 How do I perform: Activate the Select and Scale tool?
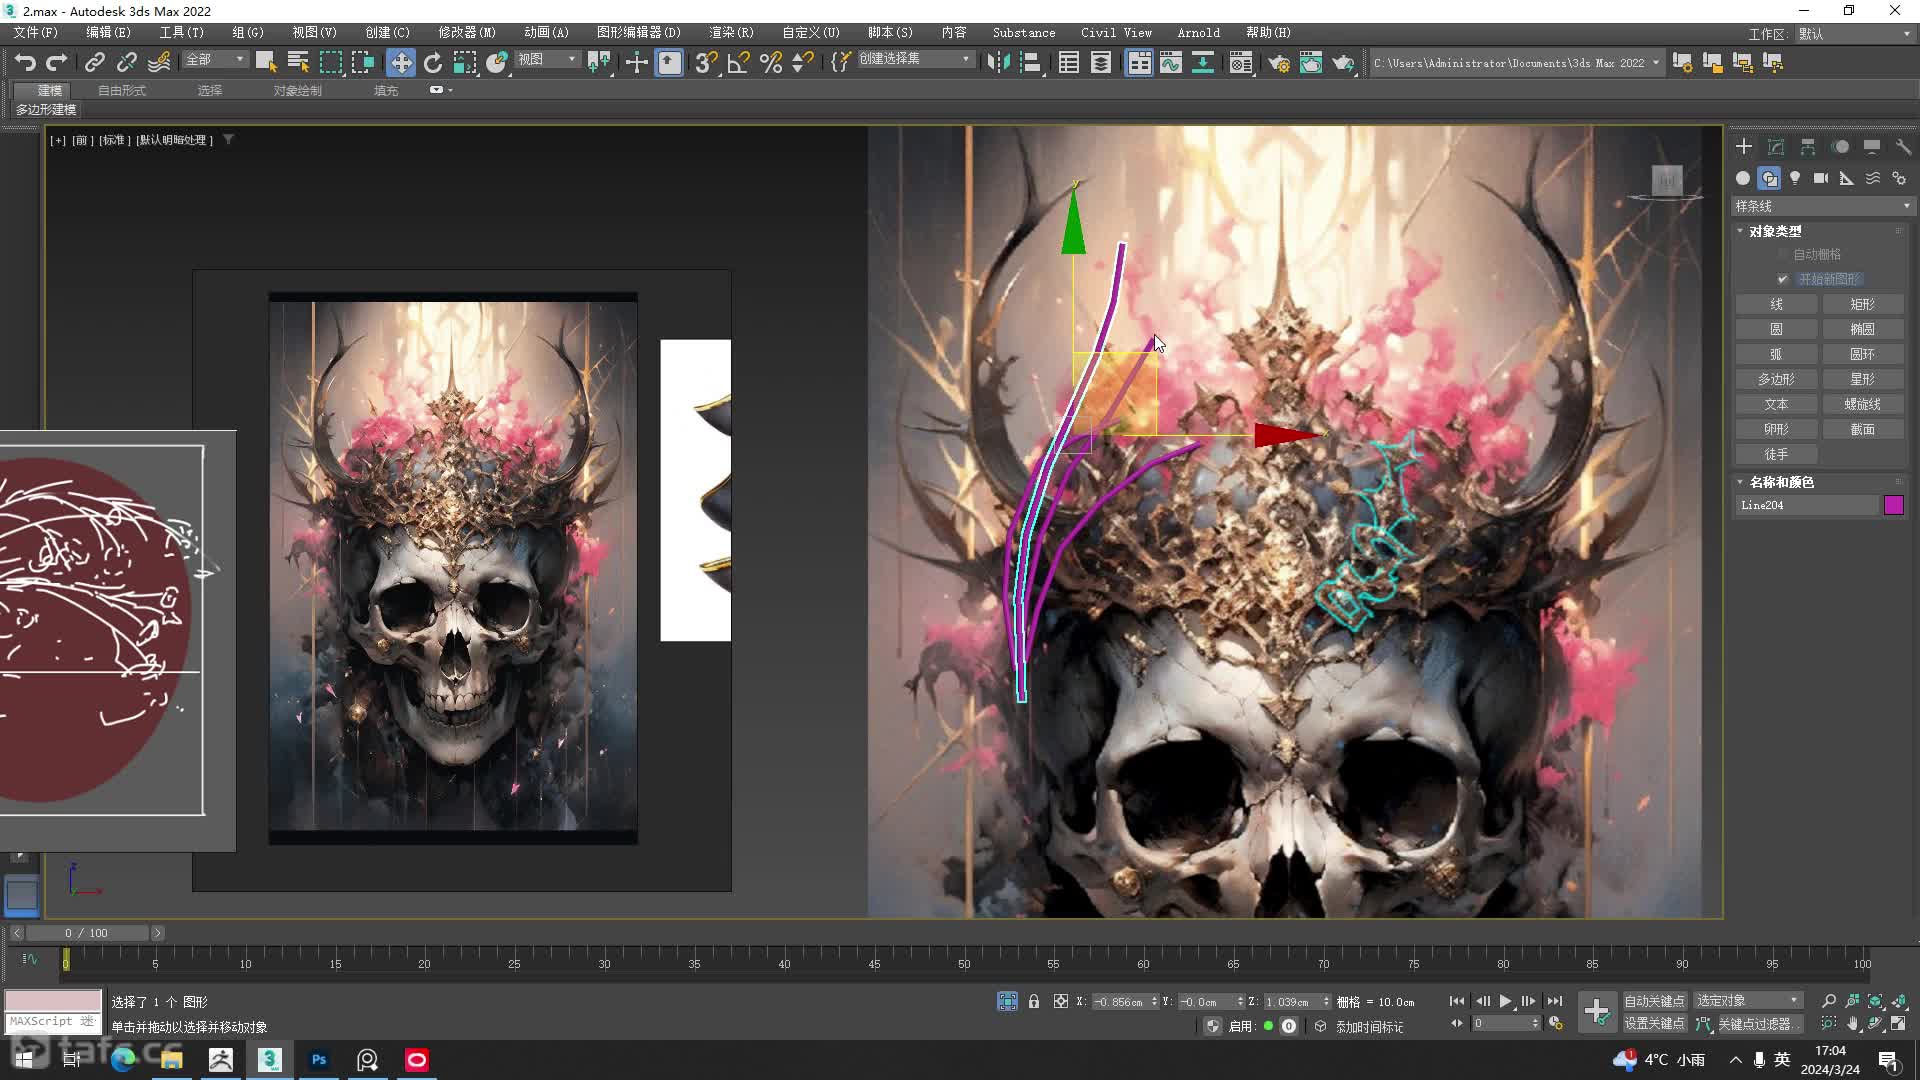point(465,62)
